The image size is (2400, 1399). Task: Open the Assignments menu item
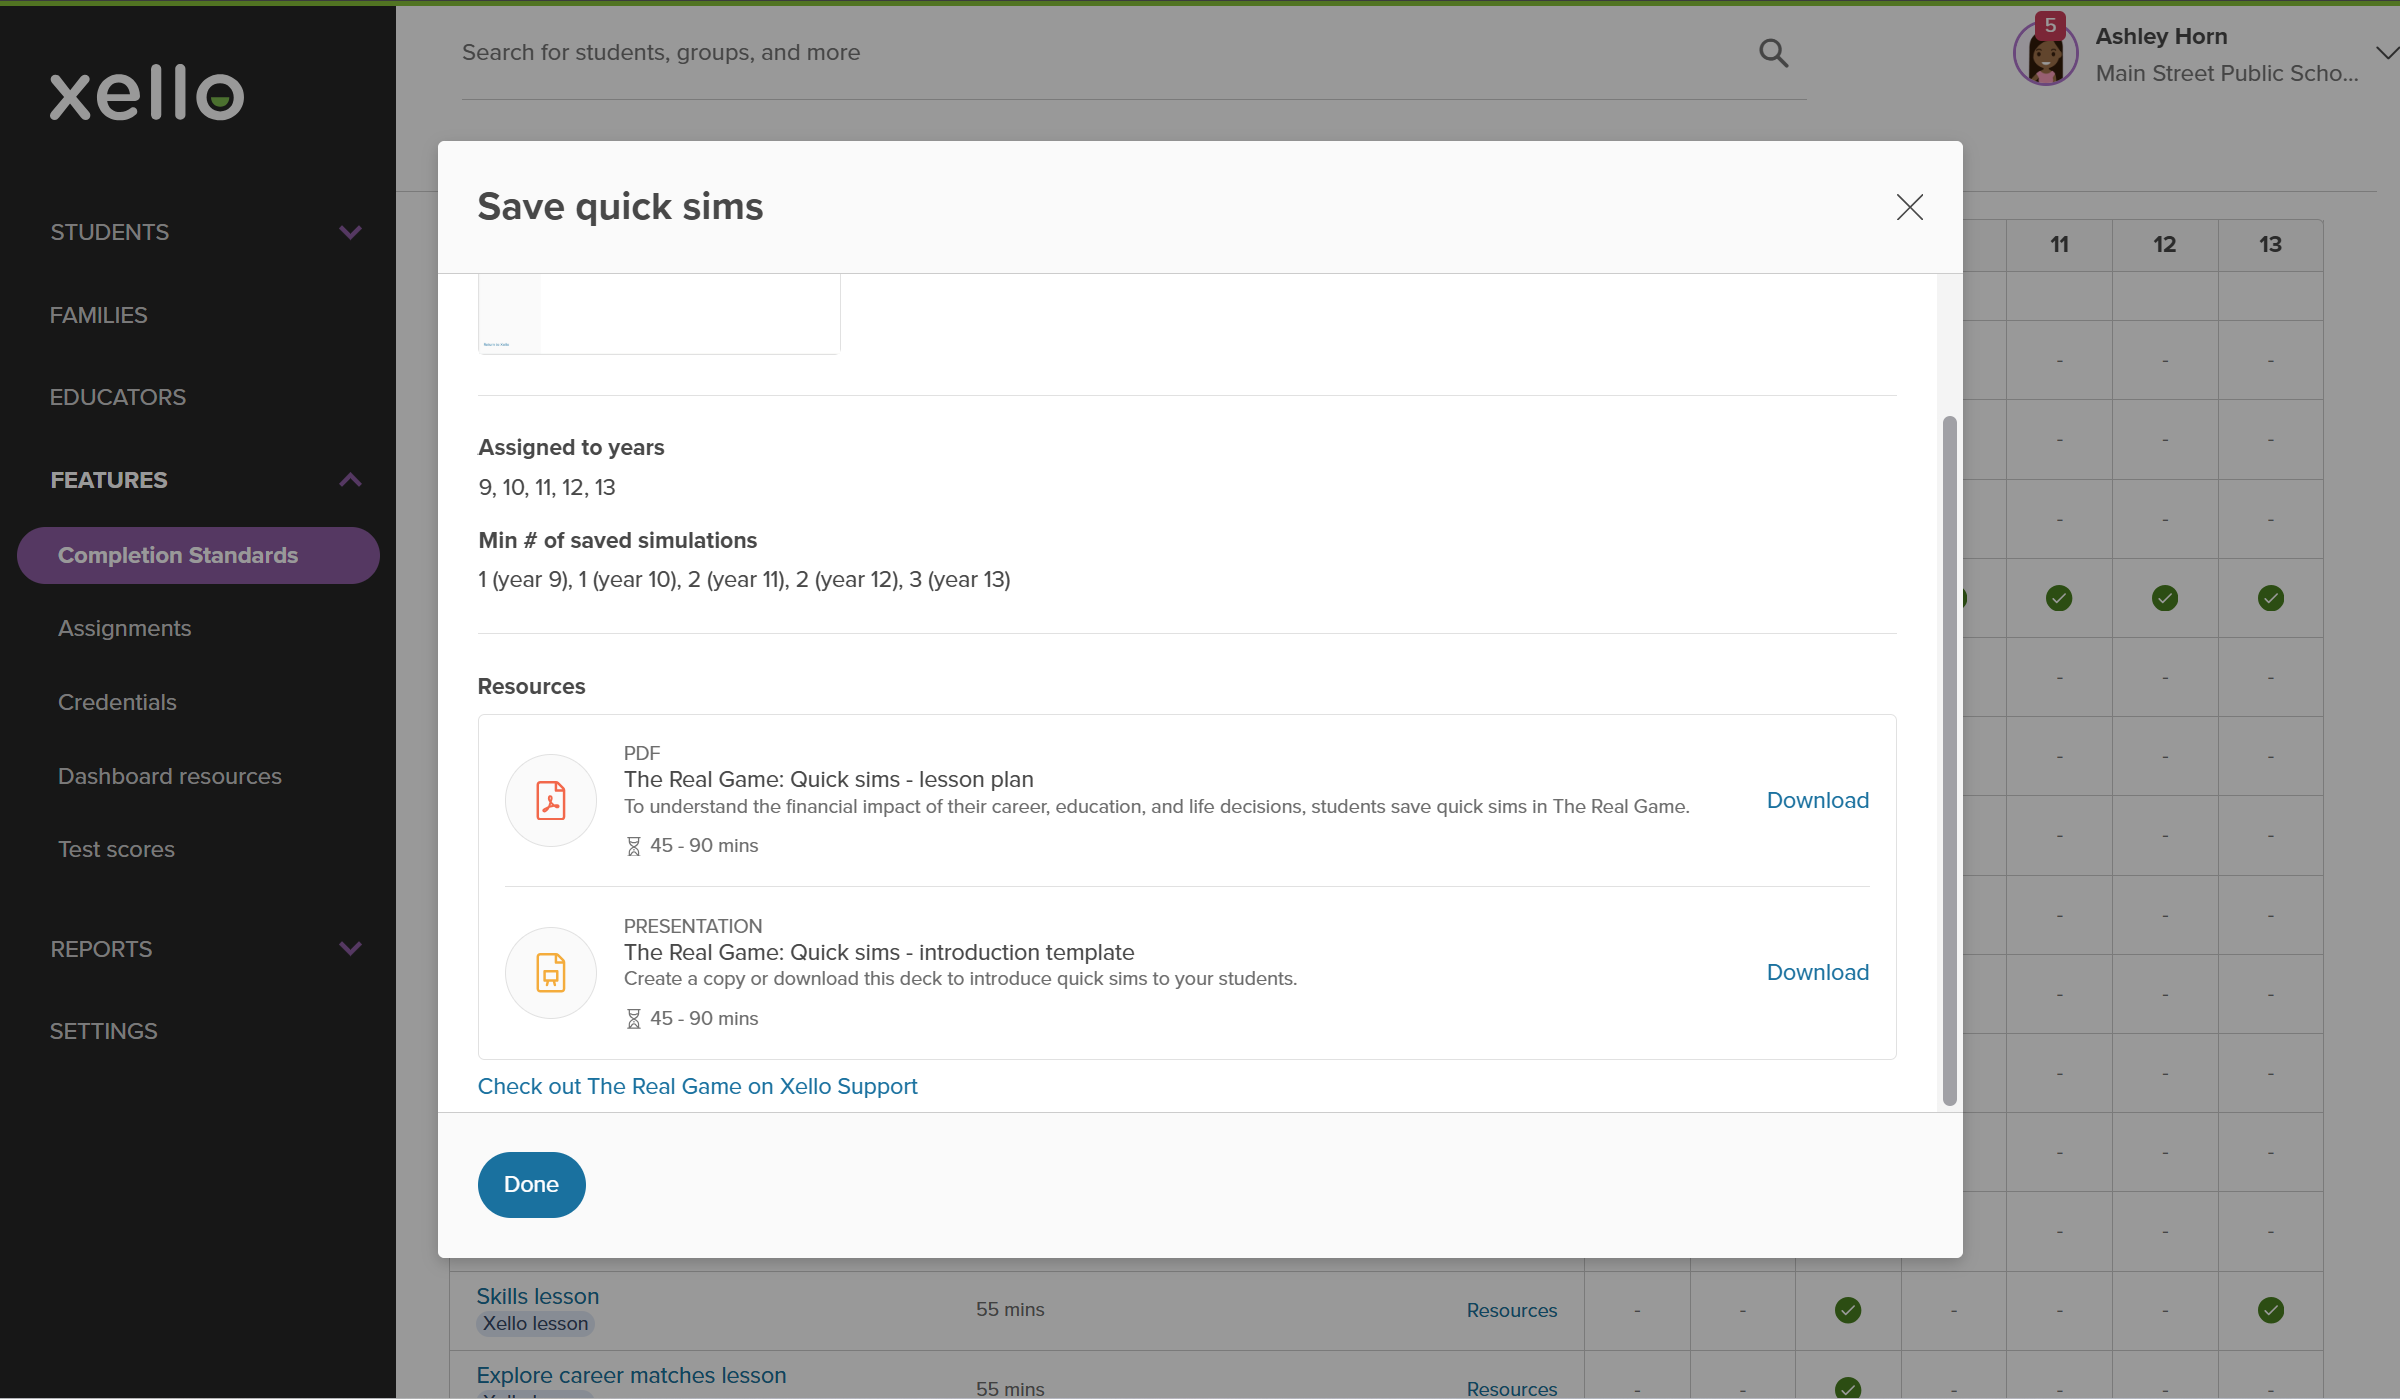tap(125, 628)
